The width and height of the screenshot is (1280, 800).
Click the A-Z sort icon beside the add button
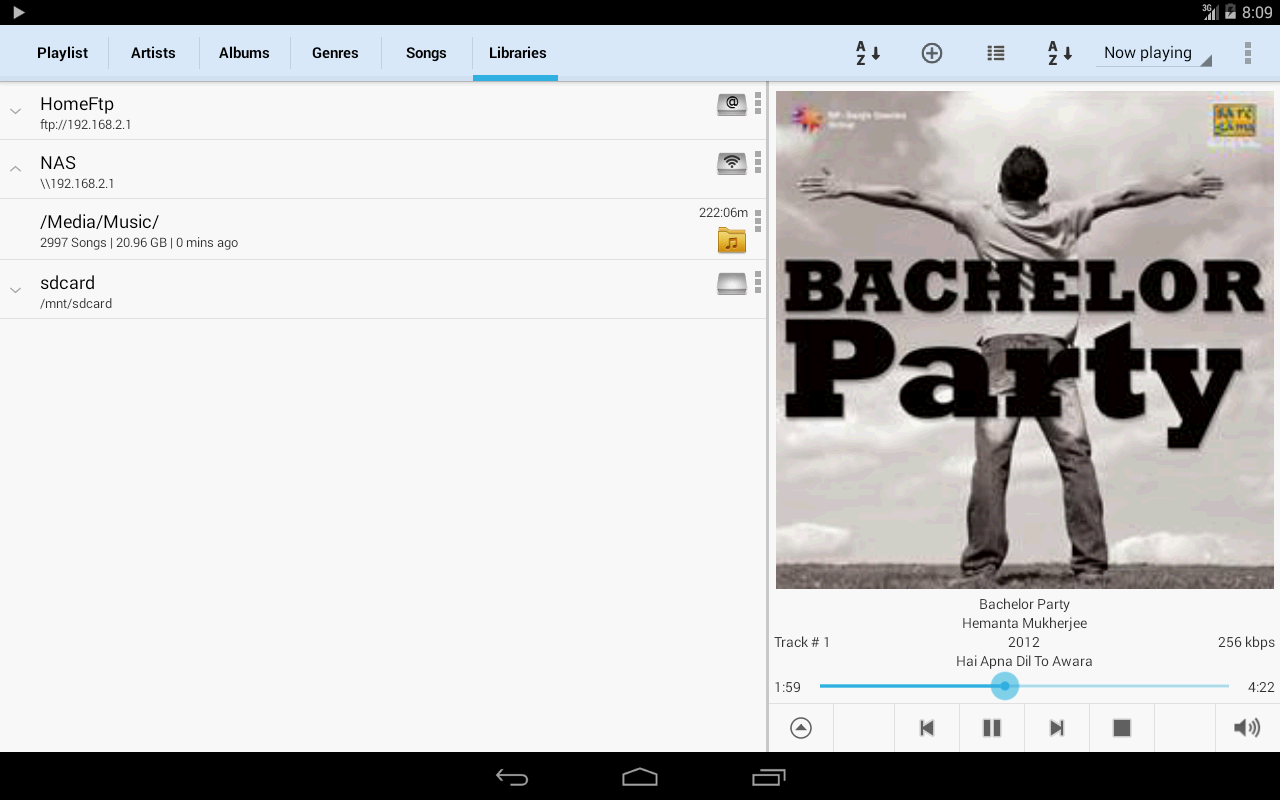867,53
